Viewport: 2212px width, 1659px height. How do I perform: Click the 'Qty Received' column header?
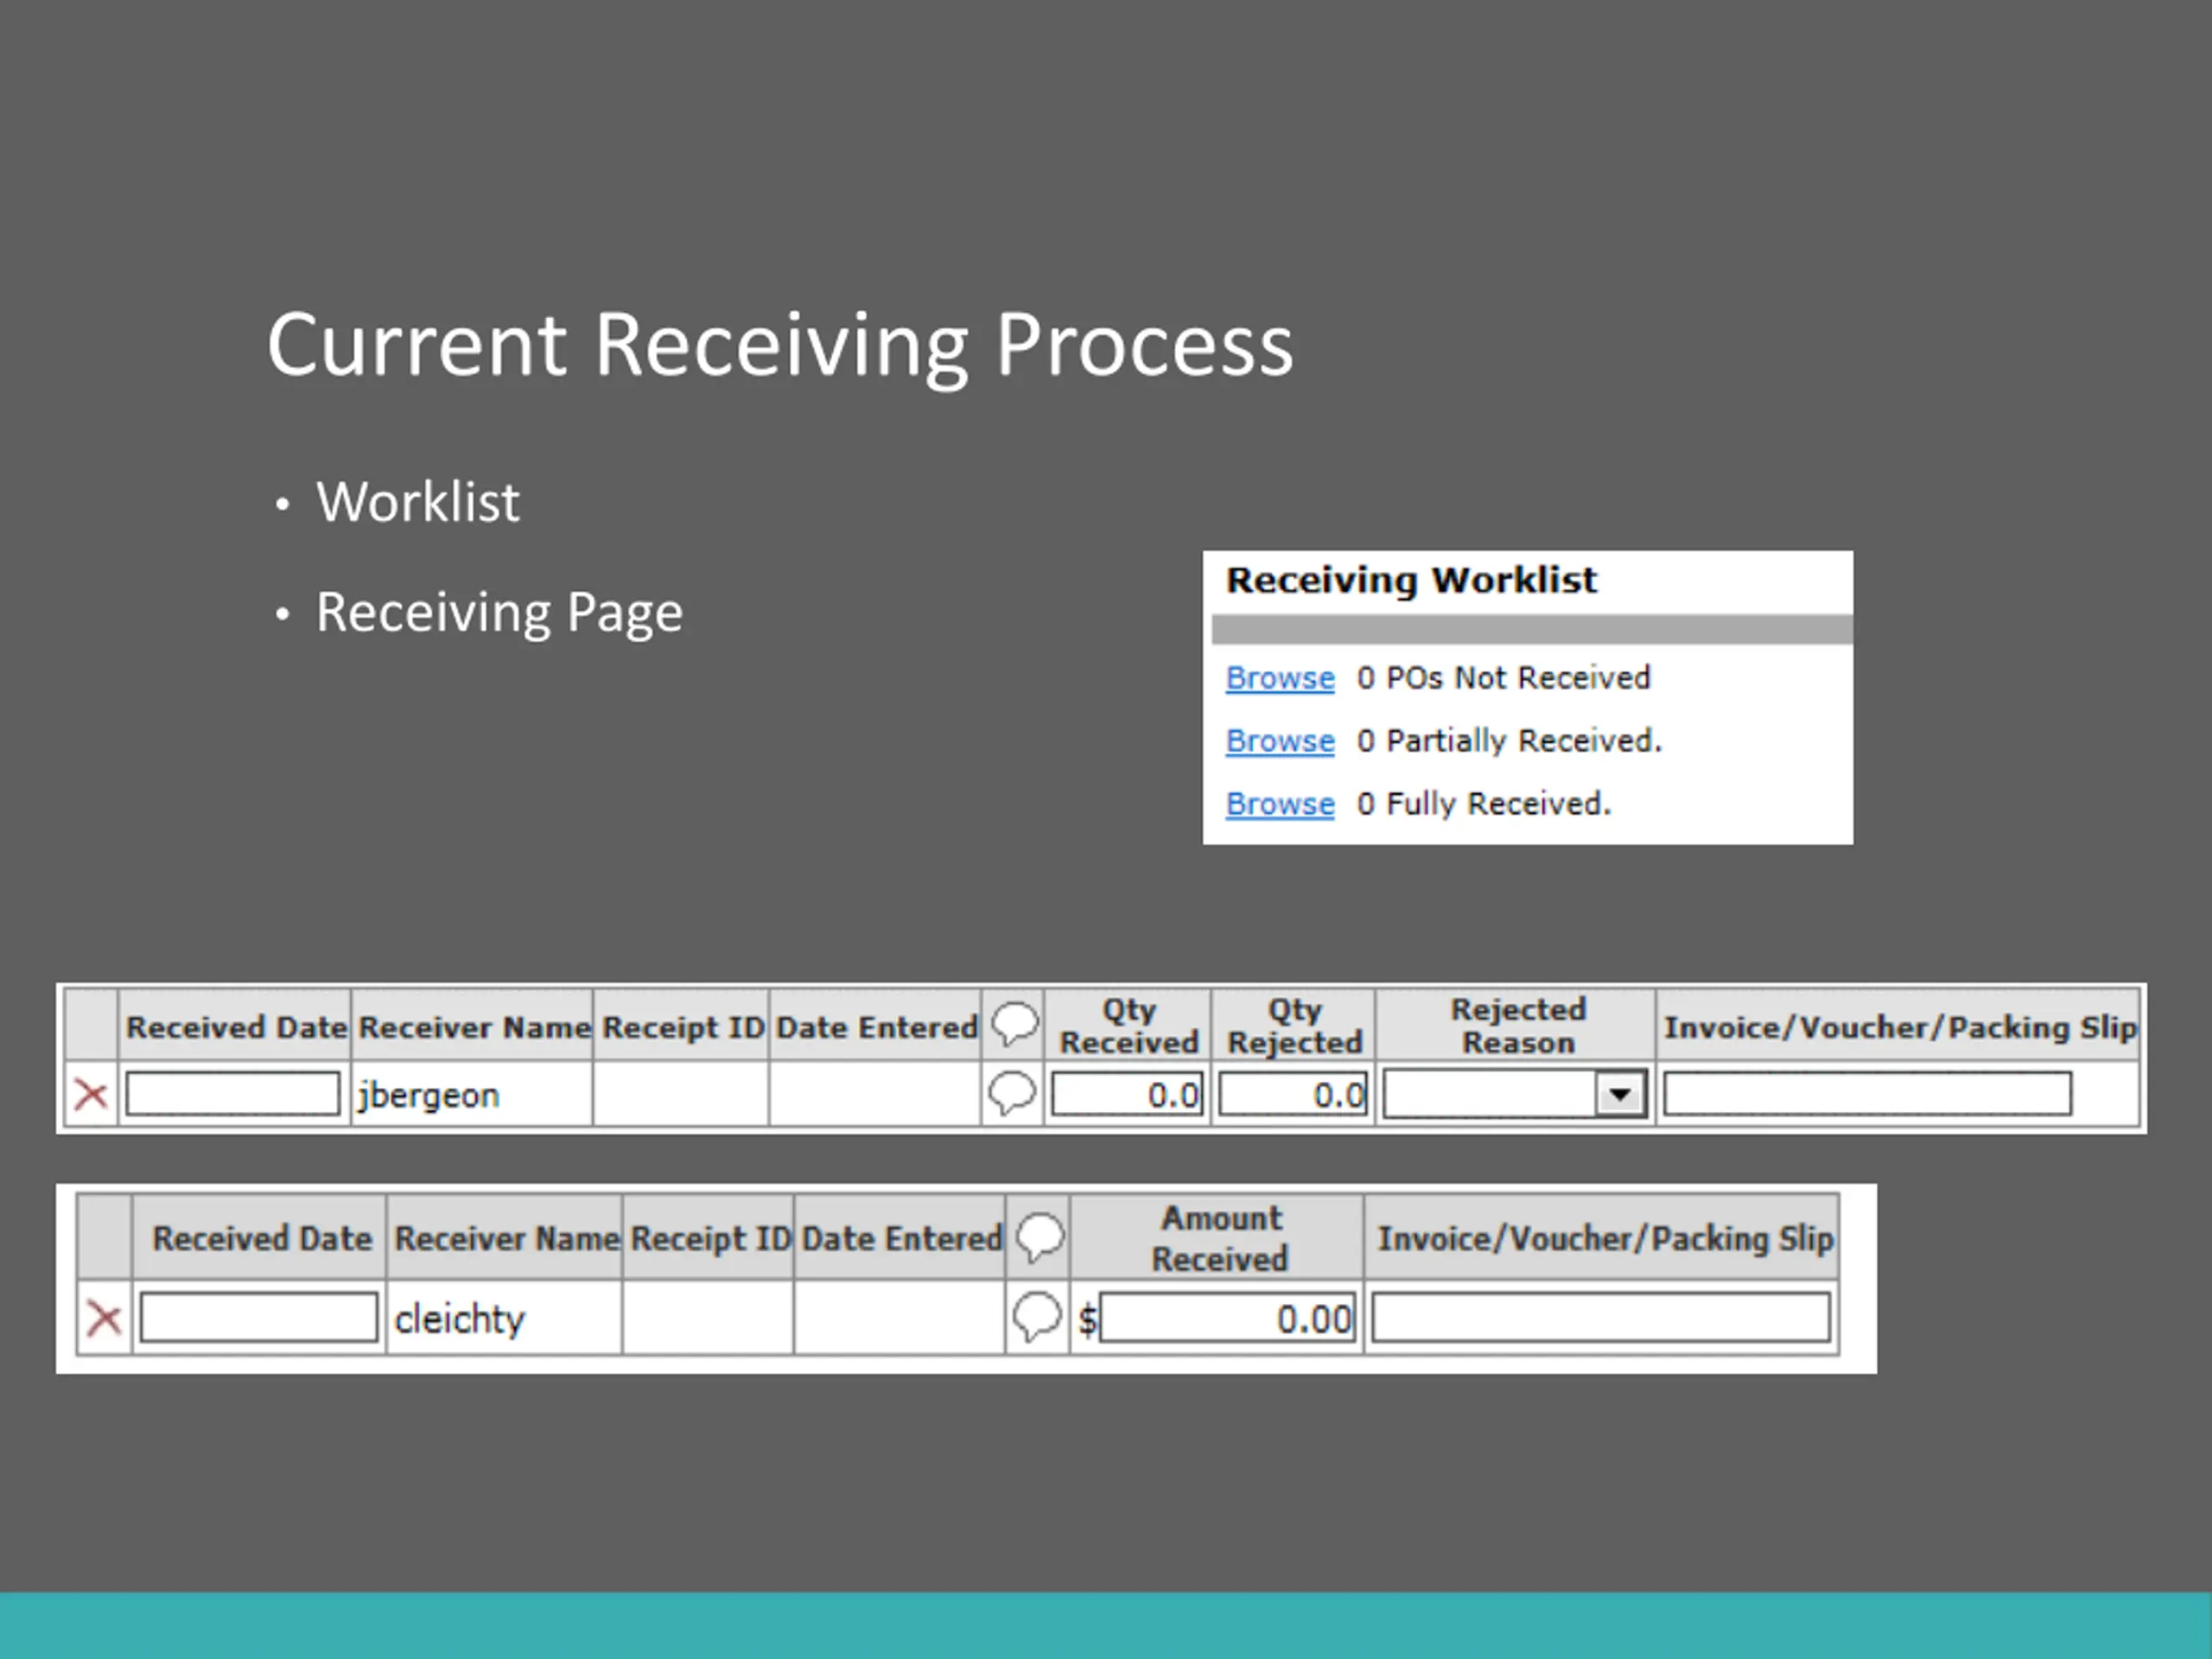pos(1129,1026)
